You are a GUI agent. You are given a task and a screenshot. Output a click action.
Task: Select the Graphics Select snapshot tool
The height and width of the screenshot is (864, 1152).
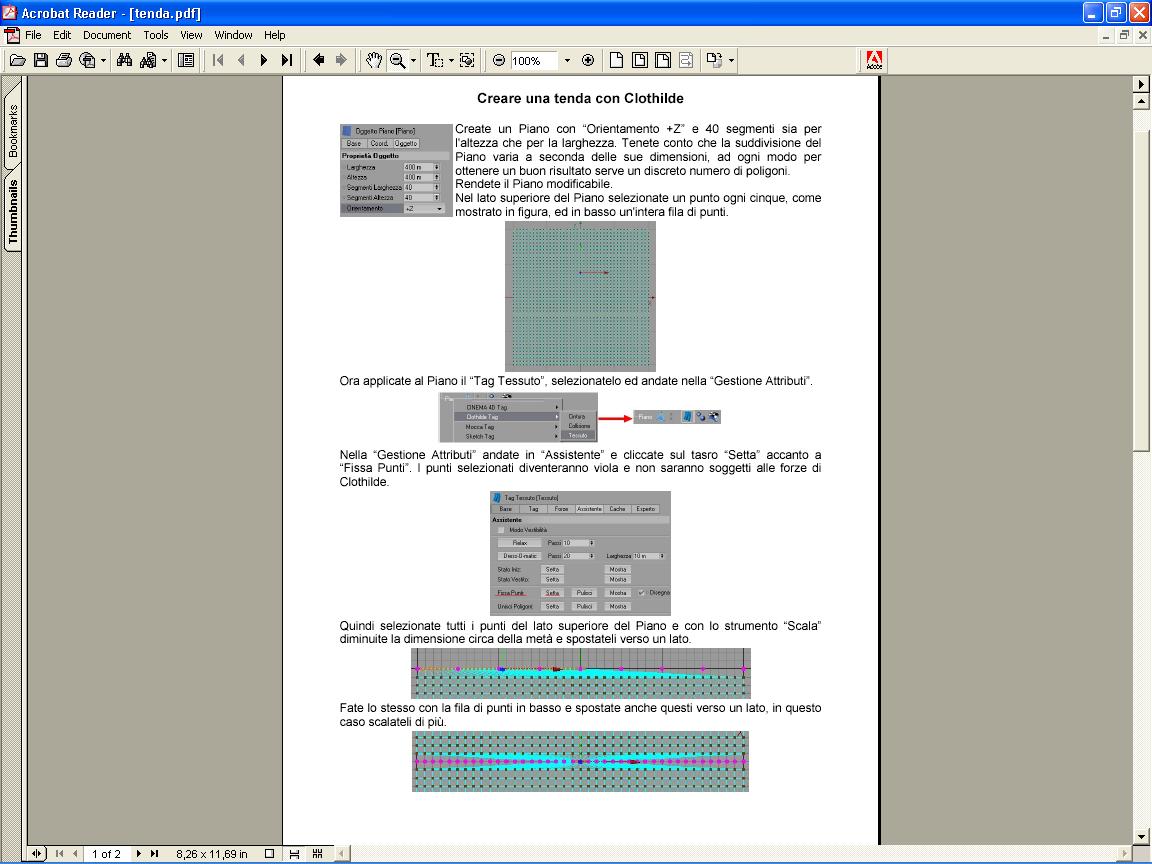(x=467, y=60)
